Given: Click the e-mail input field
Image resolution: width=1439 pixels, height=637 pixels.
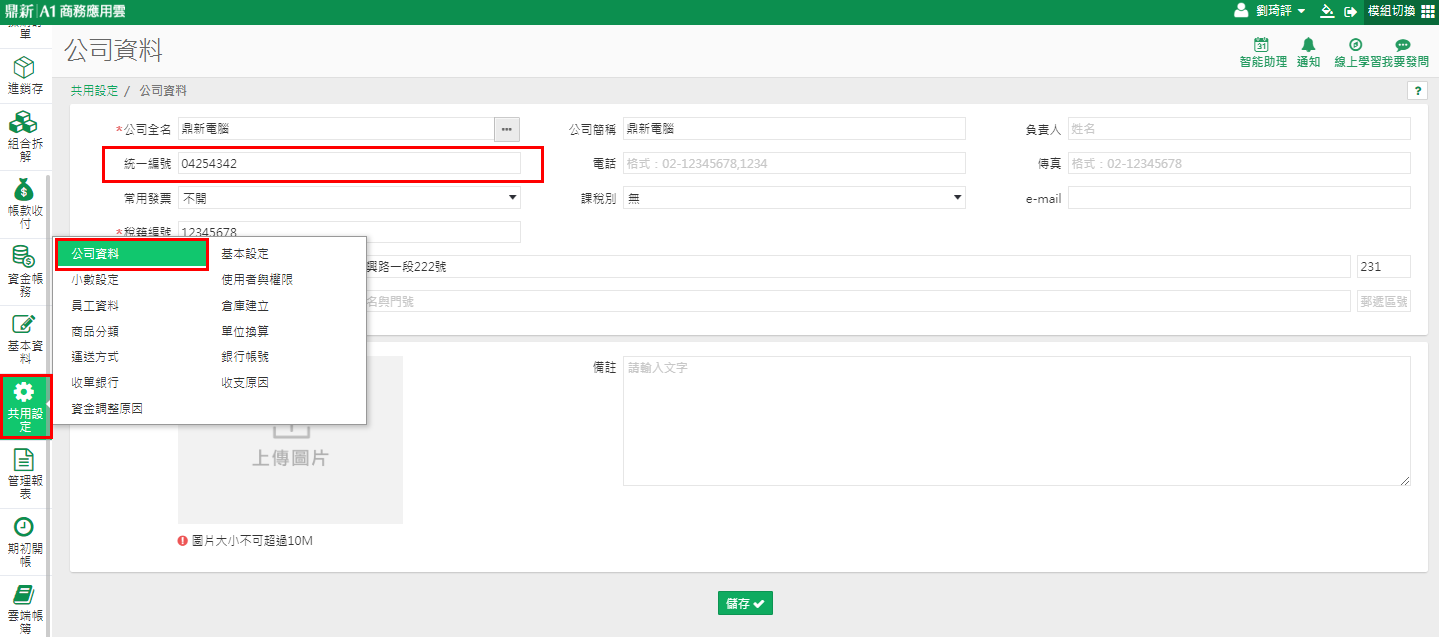Looking at the screenshot, I should point(1239,198).
